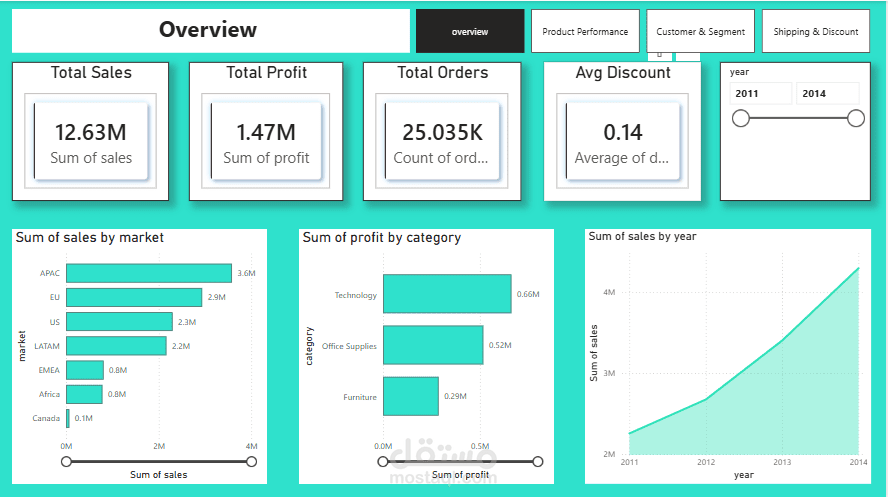Click the Sum of profit by category title
The width and height of the screenshot is (888, 497).
[382, 237]
